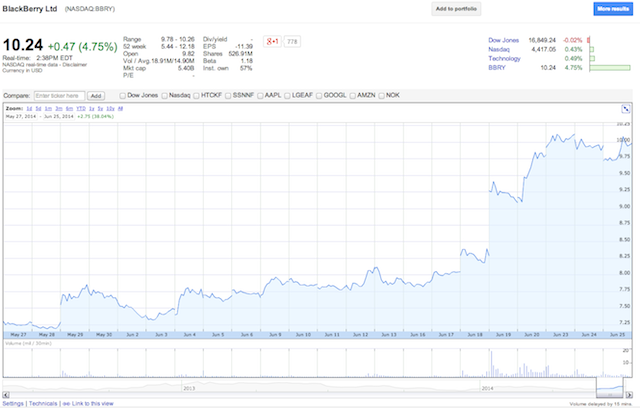This screenshot has height=408, width=640.
Task: Select the NOK compare checkbox
Action: [381, 95]
